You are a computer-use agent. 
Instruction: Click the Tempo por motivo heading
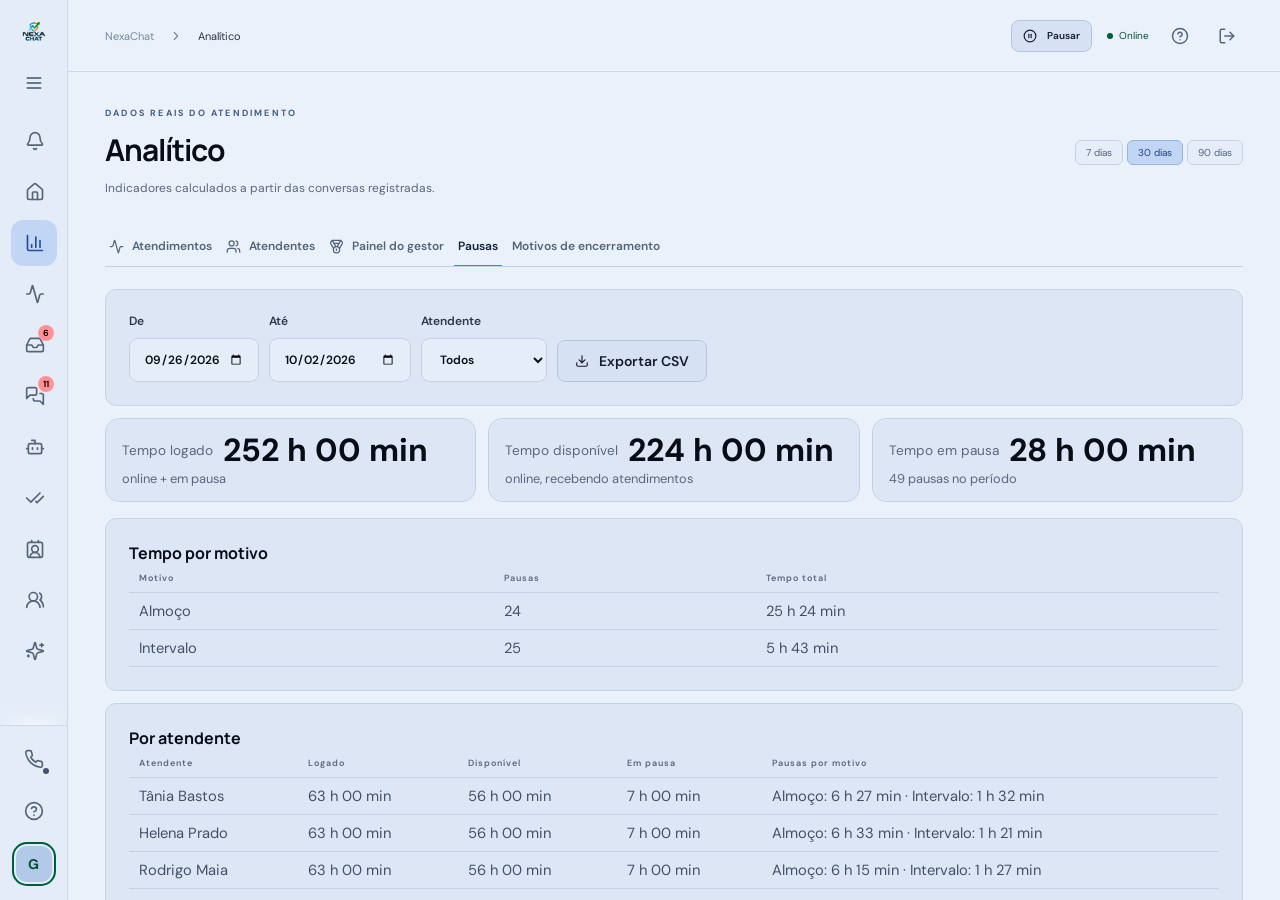[x=198, y=553]
